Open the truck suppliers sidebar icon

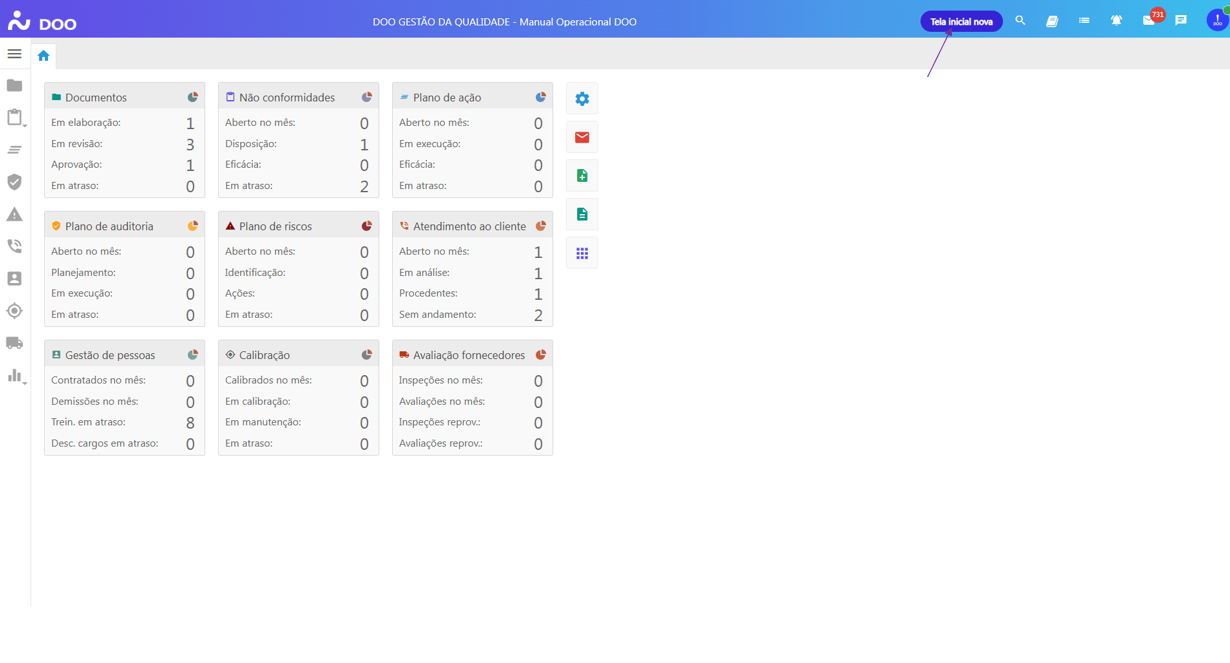point(14,343)
